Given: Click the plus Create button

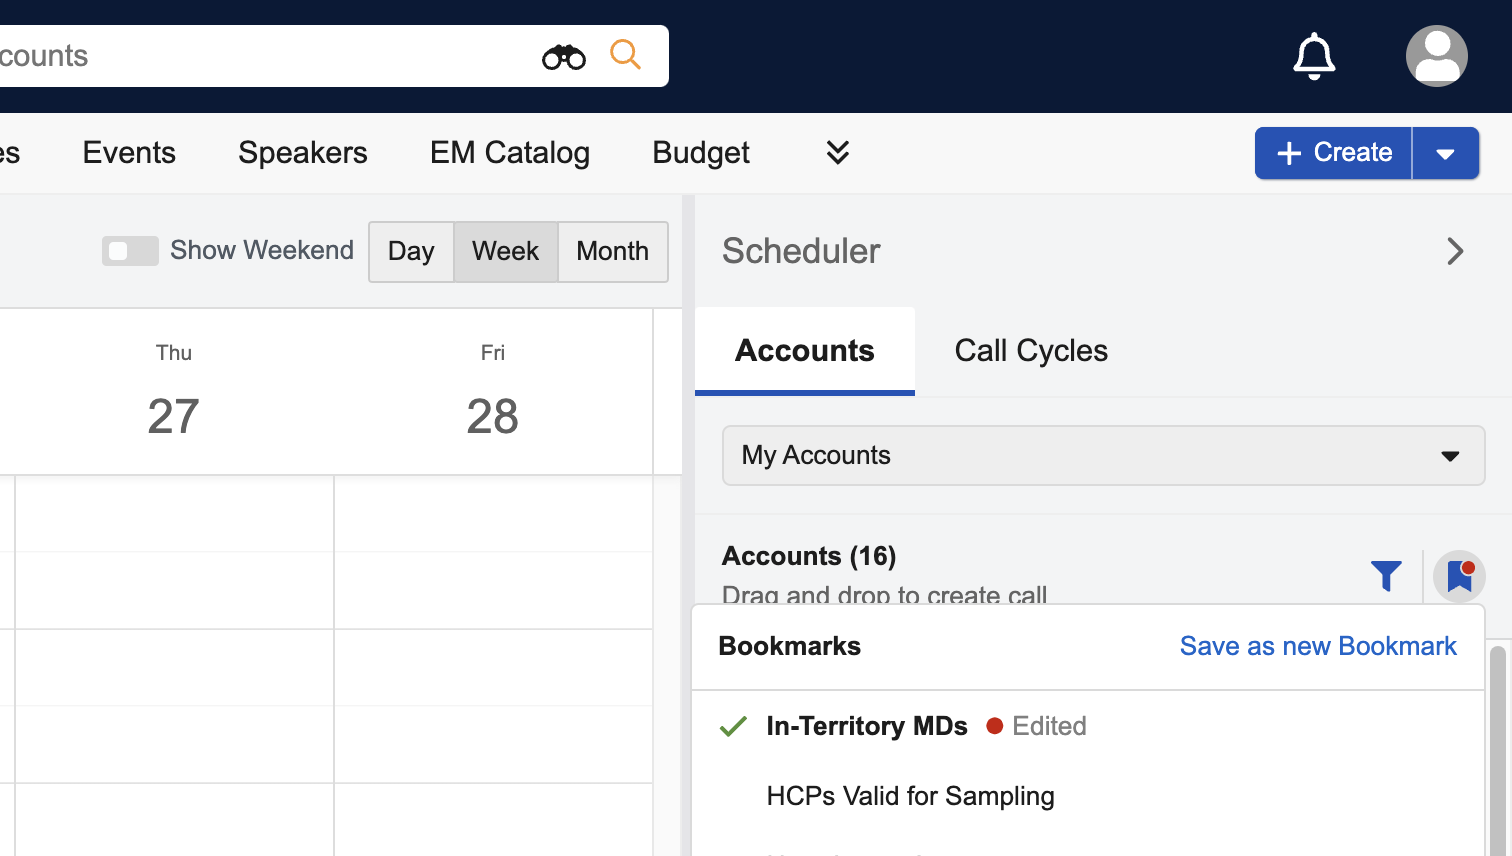Looking at the screenshot, I should pyautogui.click(x=1333, y=153).
